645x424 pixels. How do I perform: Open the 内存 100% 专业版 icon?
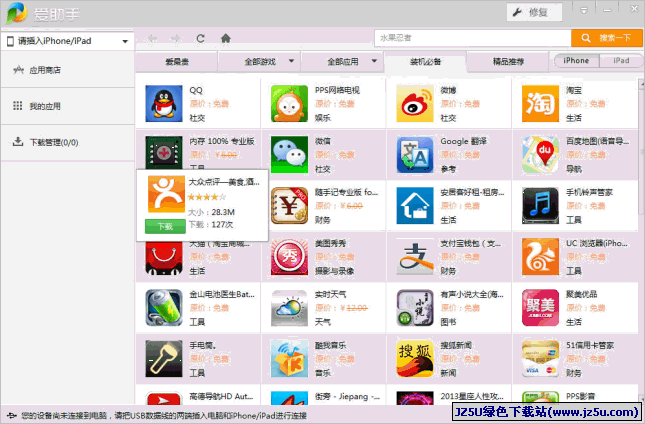click(164, 153)
